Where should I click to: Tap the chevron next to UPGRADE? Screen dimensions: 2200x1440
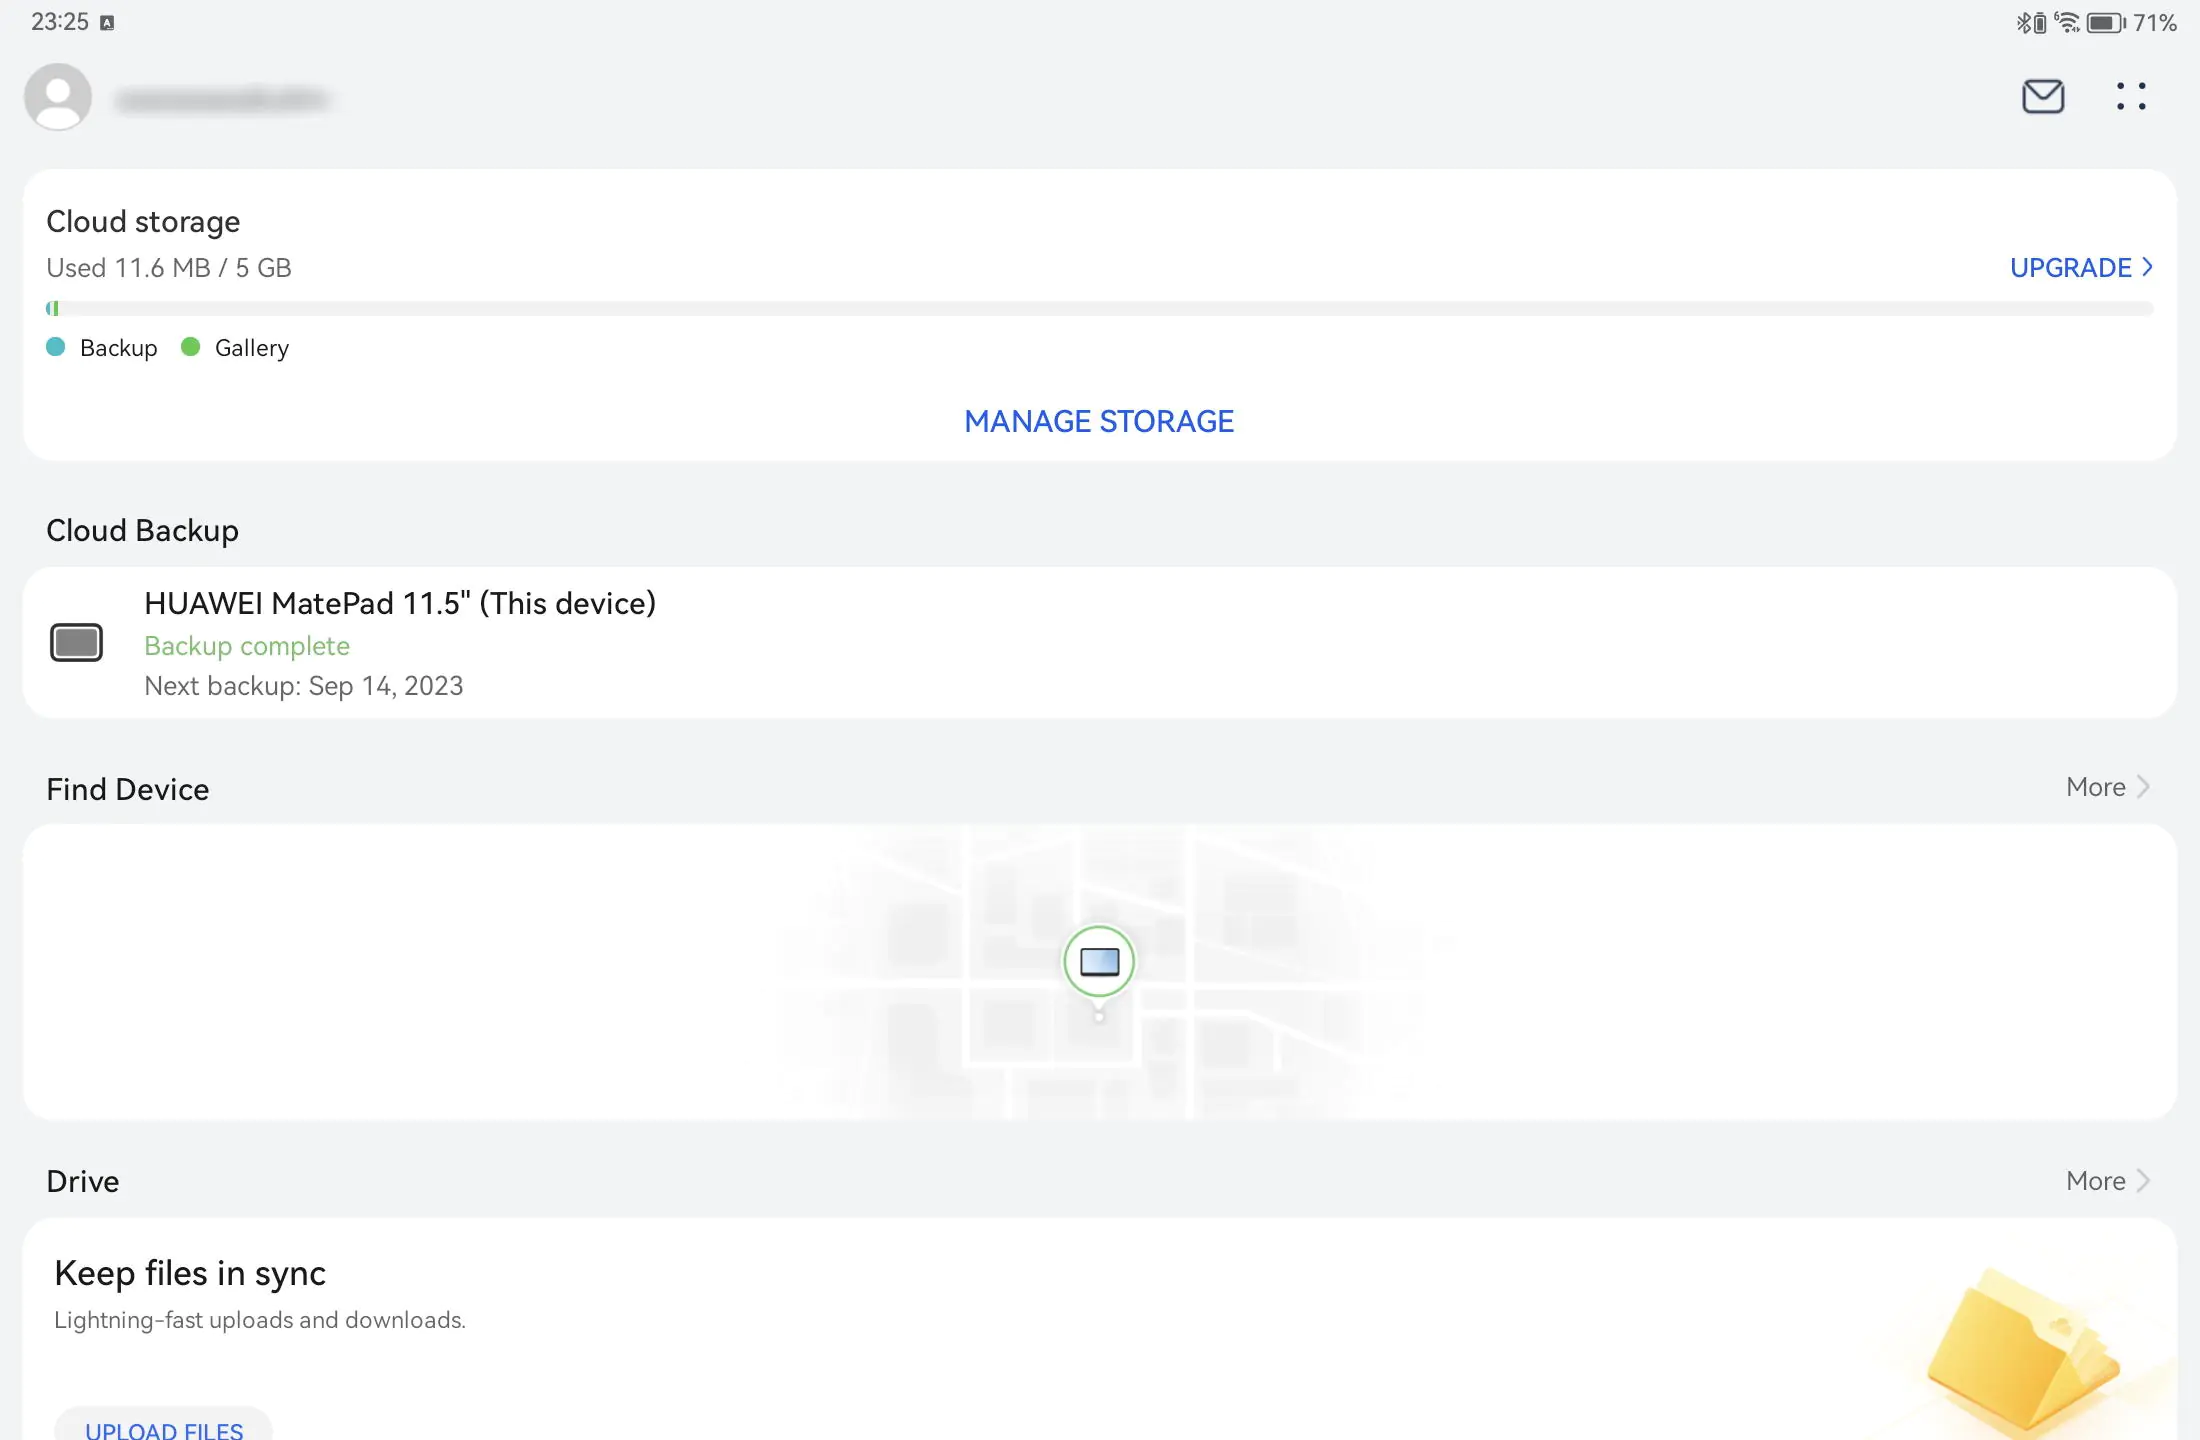pos(2147,267)
